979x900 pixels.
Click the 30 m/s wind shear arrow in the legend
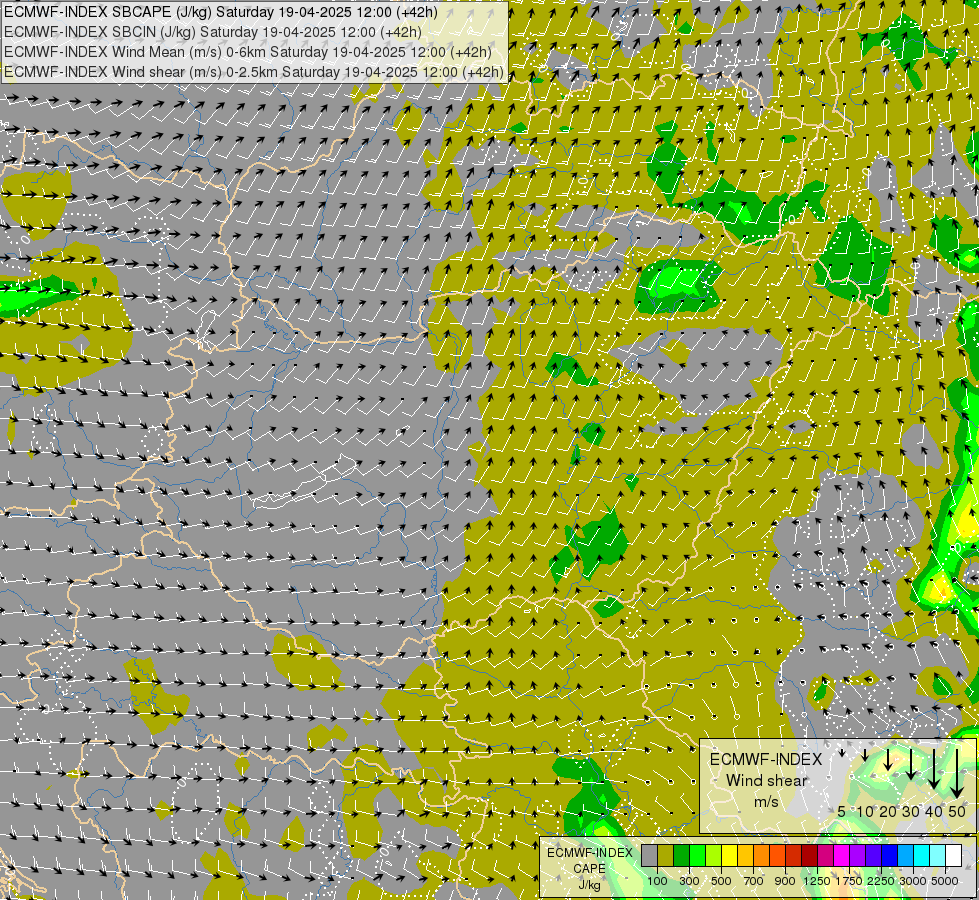911,764
